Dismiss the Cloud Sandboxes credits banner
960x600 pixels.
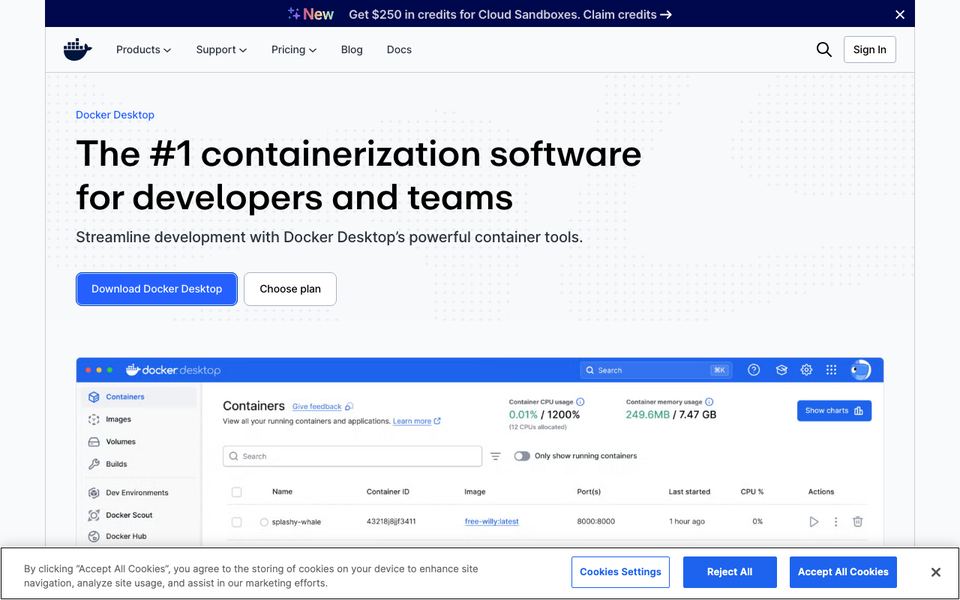click(x=900, y=15)
